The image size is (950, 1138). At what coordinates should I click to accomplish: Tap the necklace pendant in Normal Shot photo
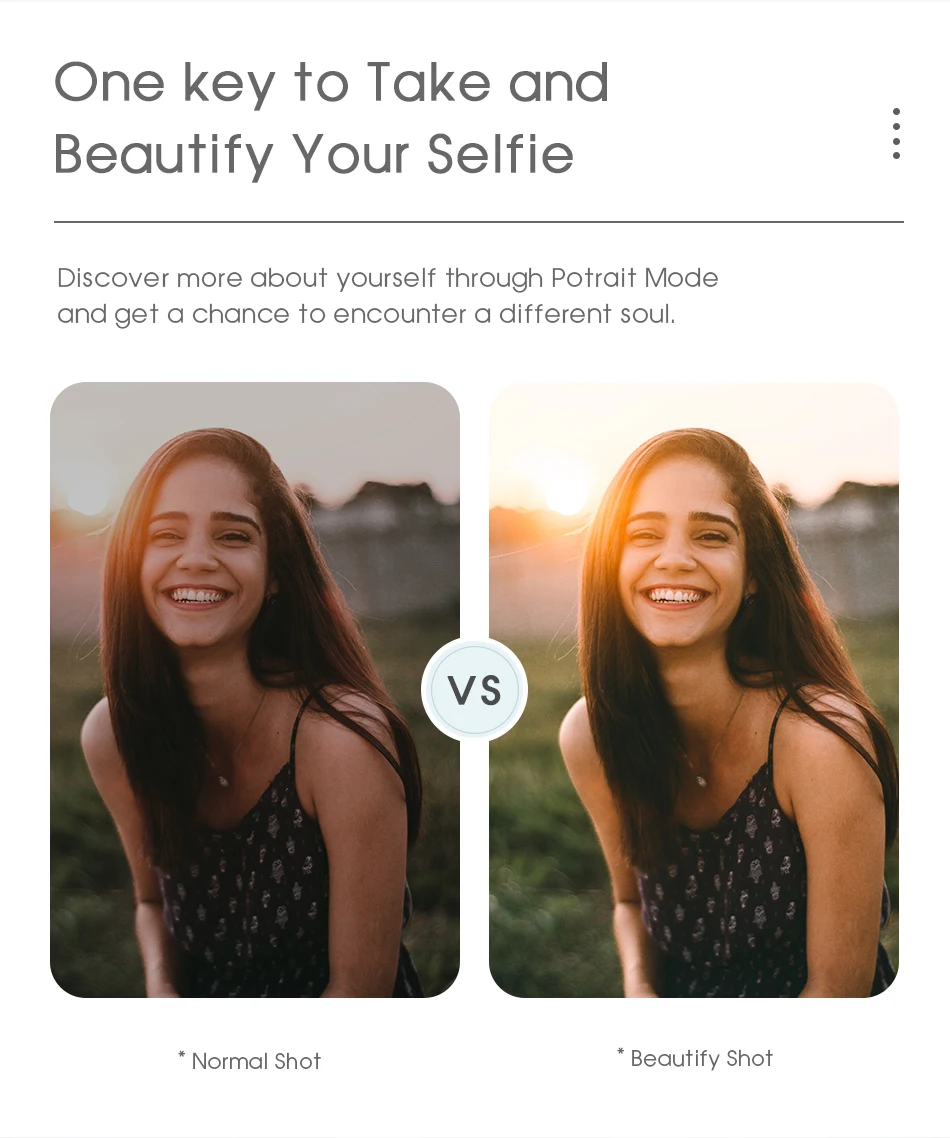coord(223,781)
